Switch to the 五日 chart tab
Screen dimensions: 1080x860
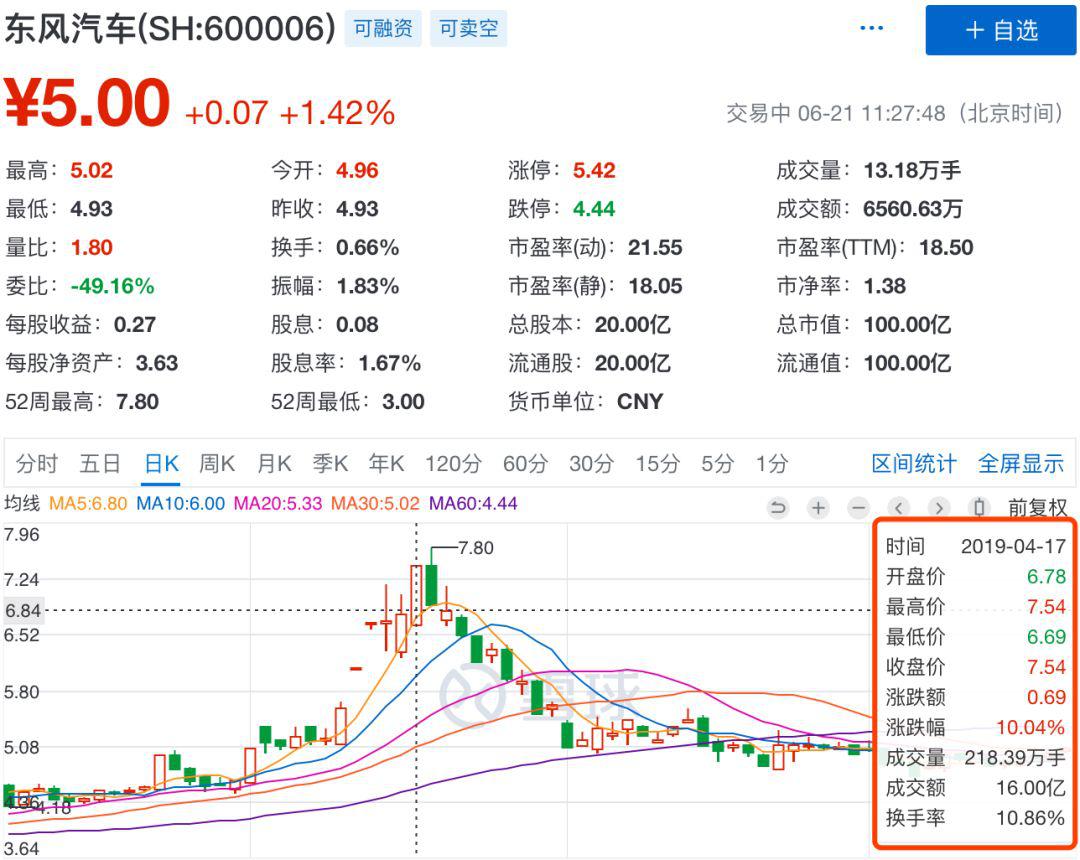tap(101, 463)
